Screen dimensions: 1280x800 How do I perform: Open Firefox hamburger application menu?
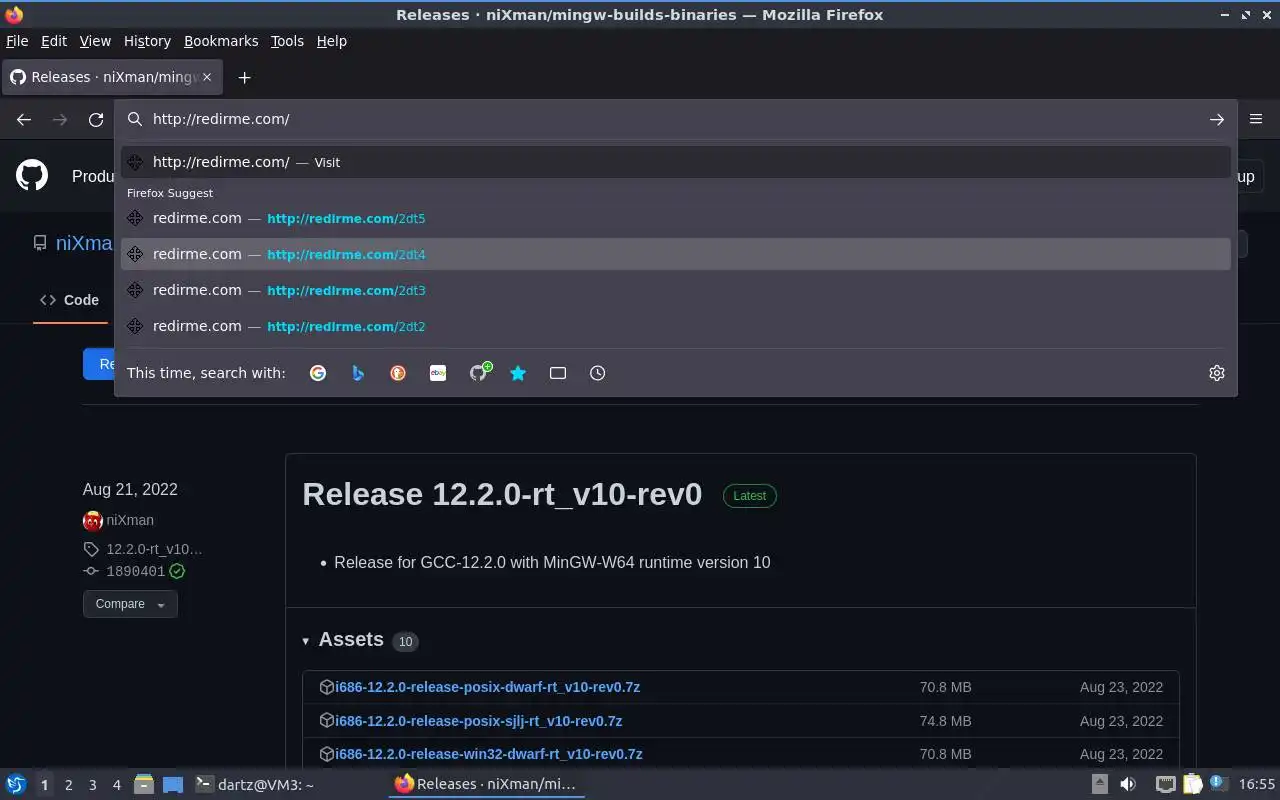[x=1256, y=119]
